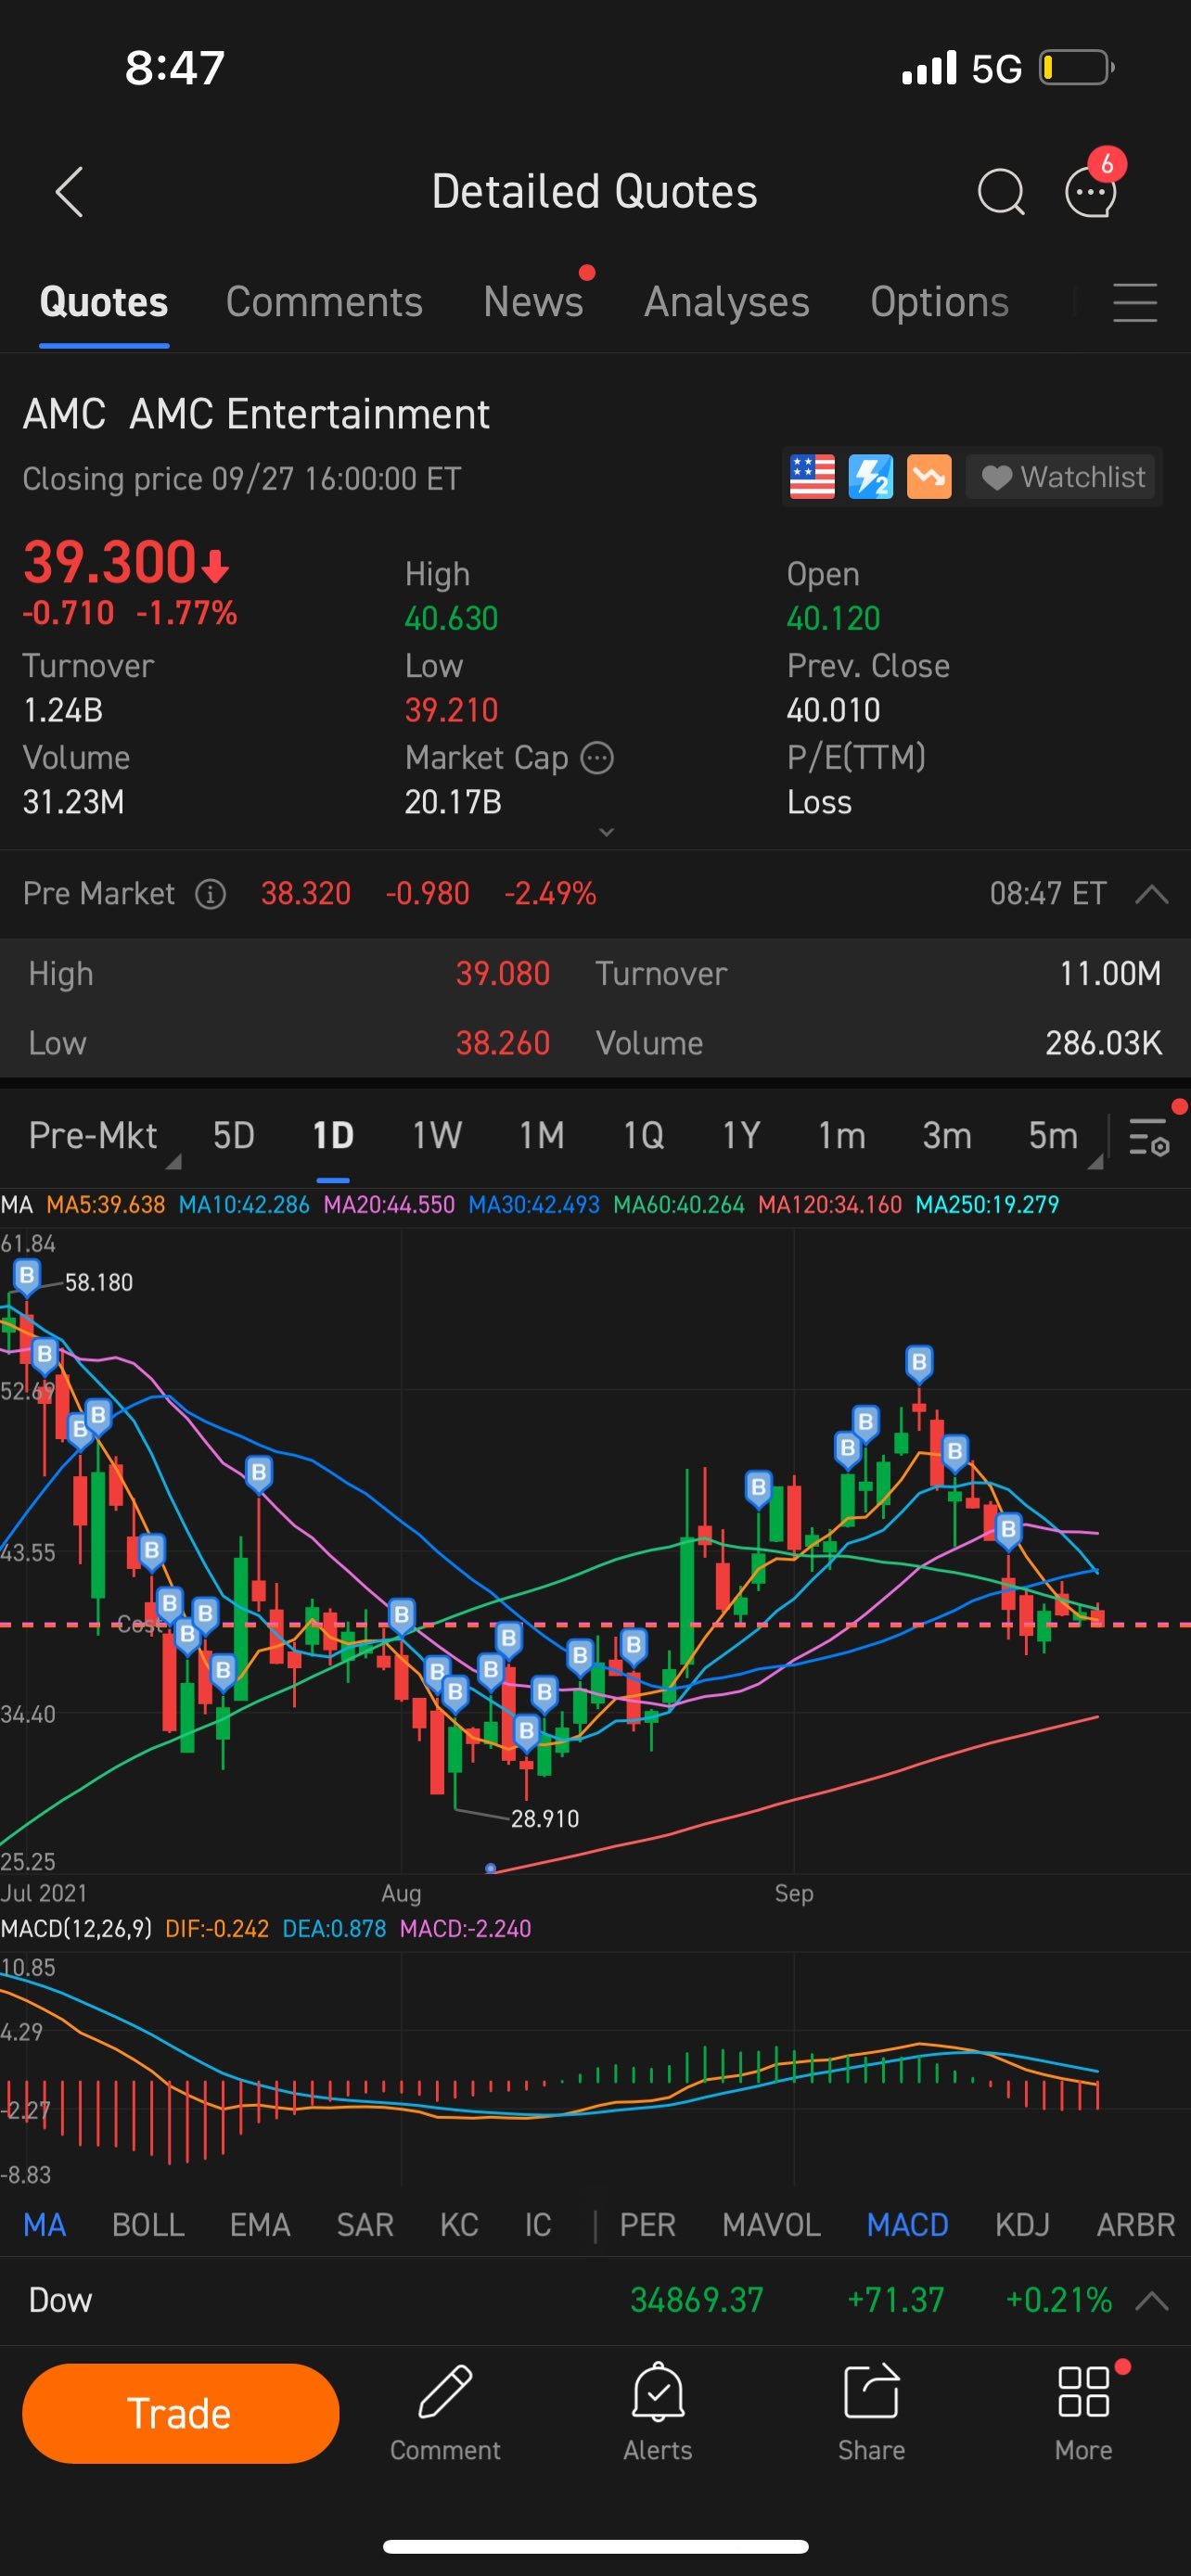Tap the 28.910 low price label
This screenshot has height=2576, width=1191.
click(x=545, y=1819)
